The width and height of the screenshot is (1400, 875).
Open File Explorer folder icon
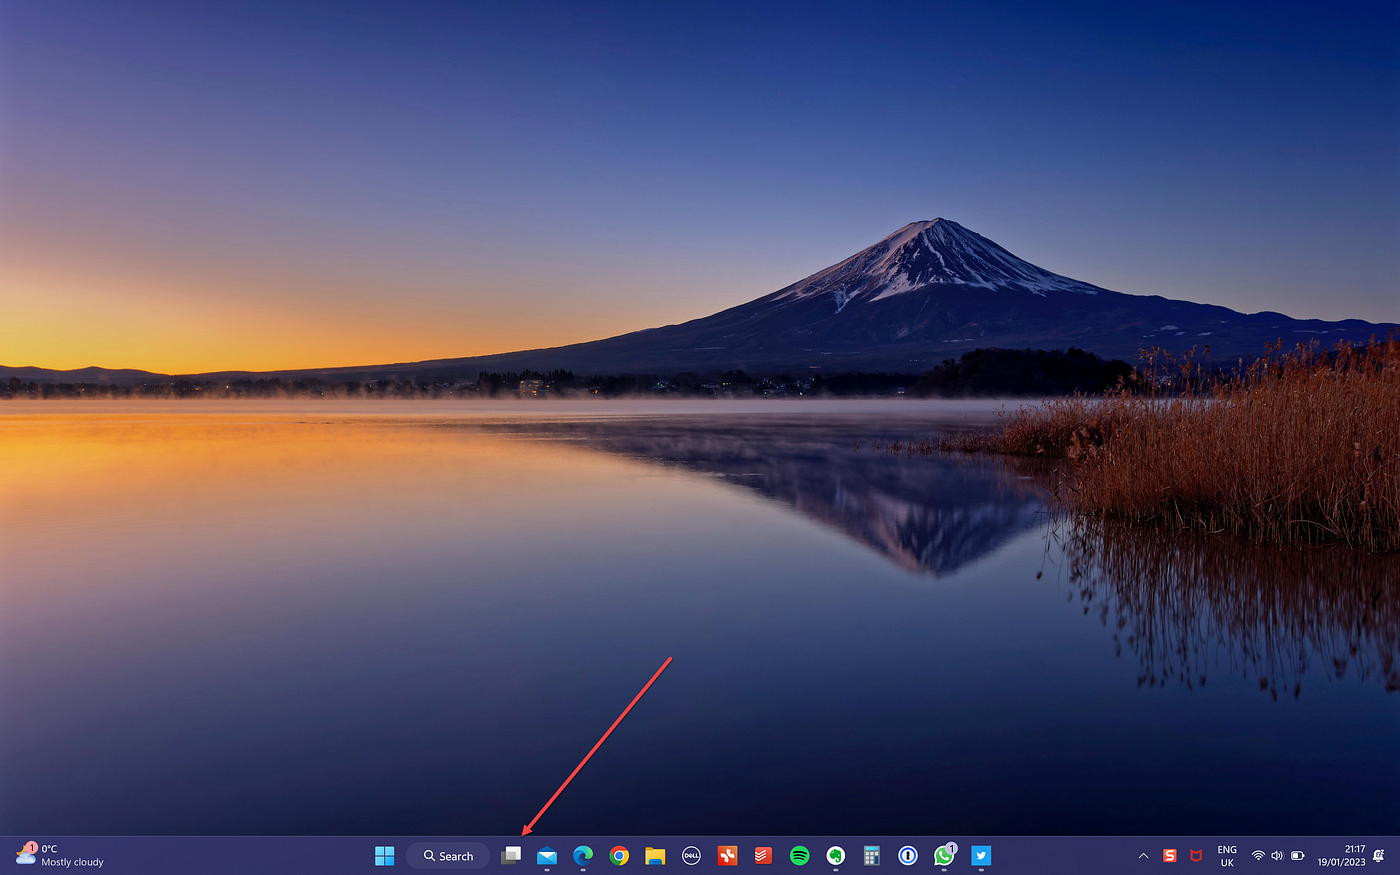(x=655, y=856)
